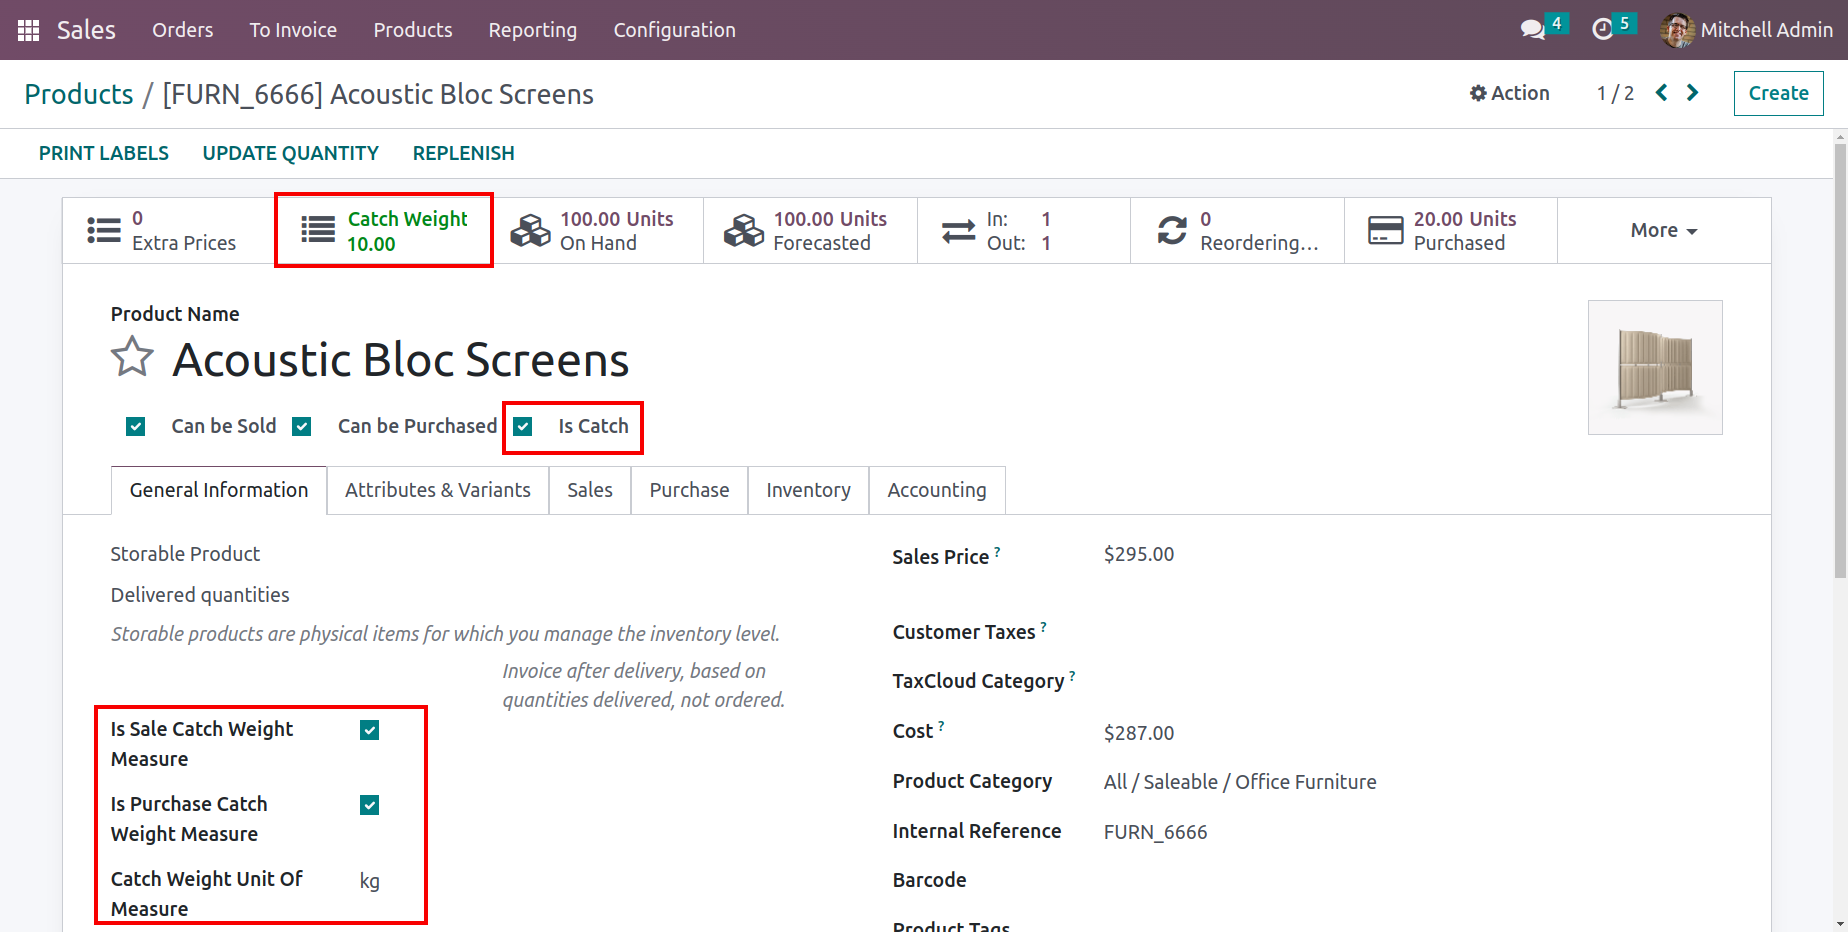
Task: Navigate to Products breadcrumb link
Action: [x=79, y=94]
